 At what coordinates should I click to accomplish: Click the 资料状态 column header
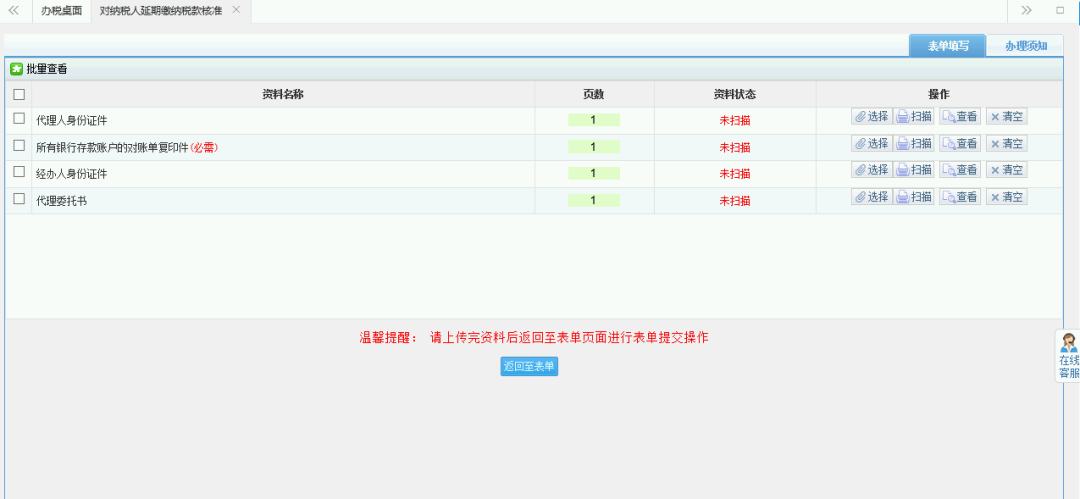point(735,94)
